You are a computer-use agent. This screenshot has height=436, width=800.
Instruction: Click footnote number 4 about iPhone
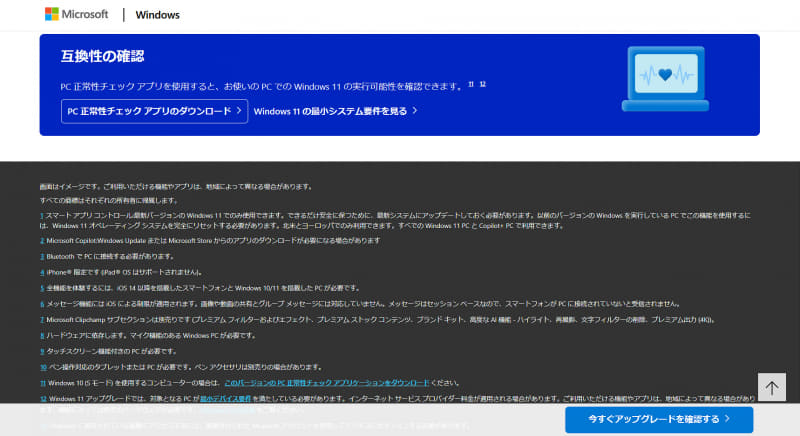coord(42,272)
